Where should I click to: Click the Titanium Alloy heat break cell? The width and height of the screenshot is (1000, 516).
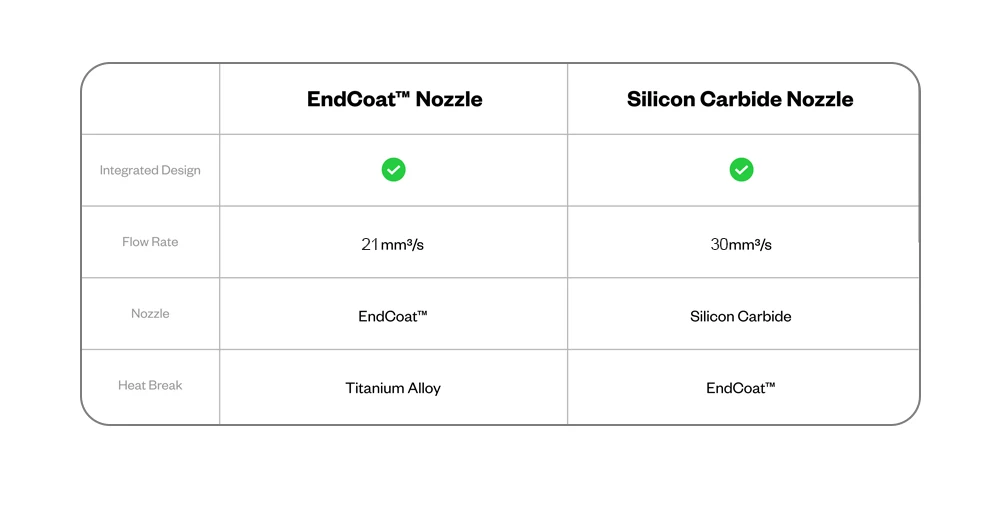click(393, 388)
